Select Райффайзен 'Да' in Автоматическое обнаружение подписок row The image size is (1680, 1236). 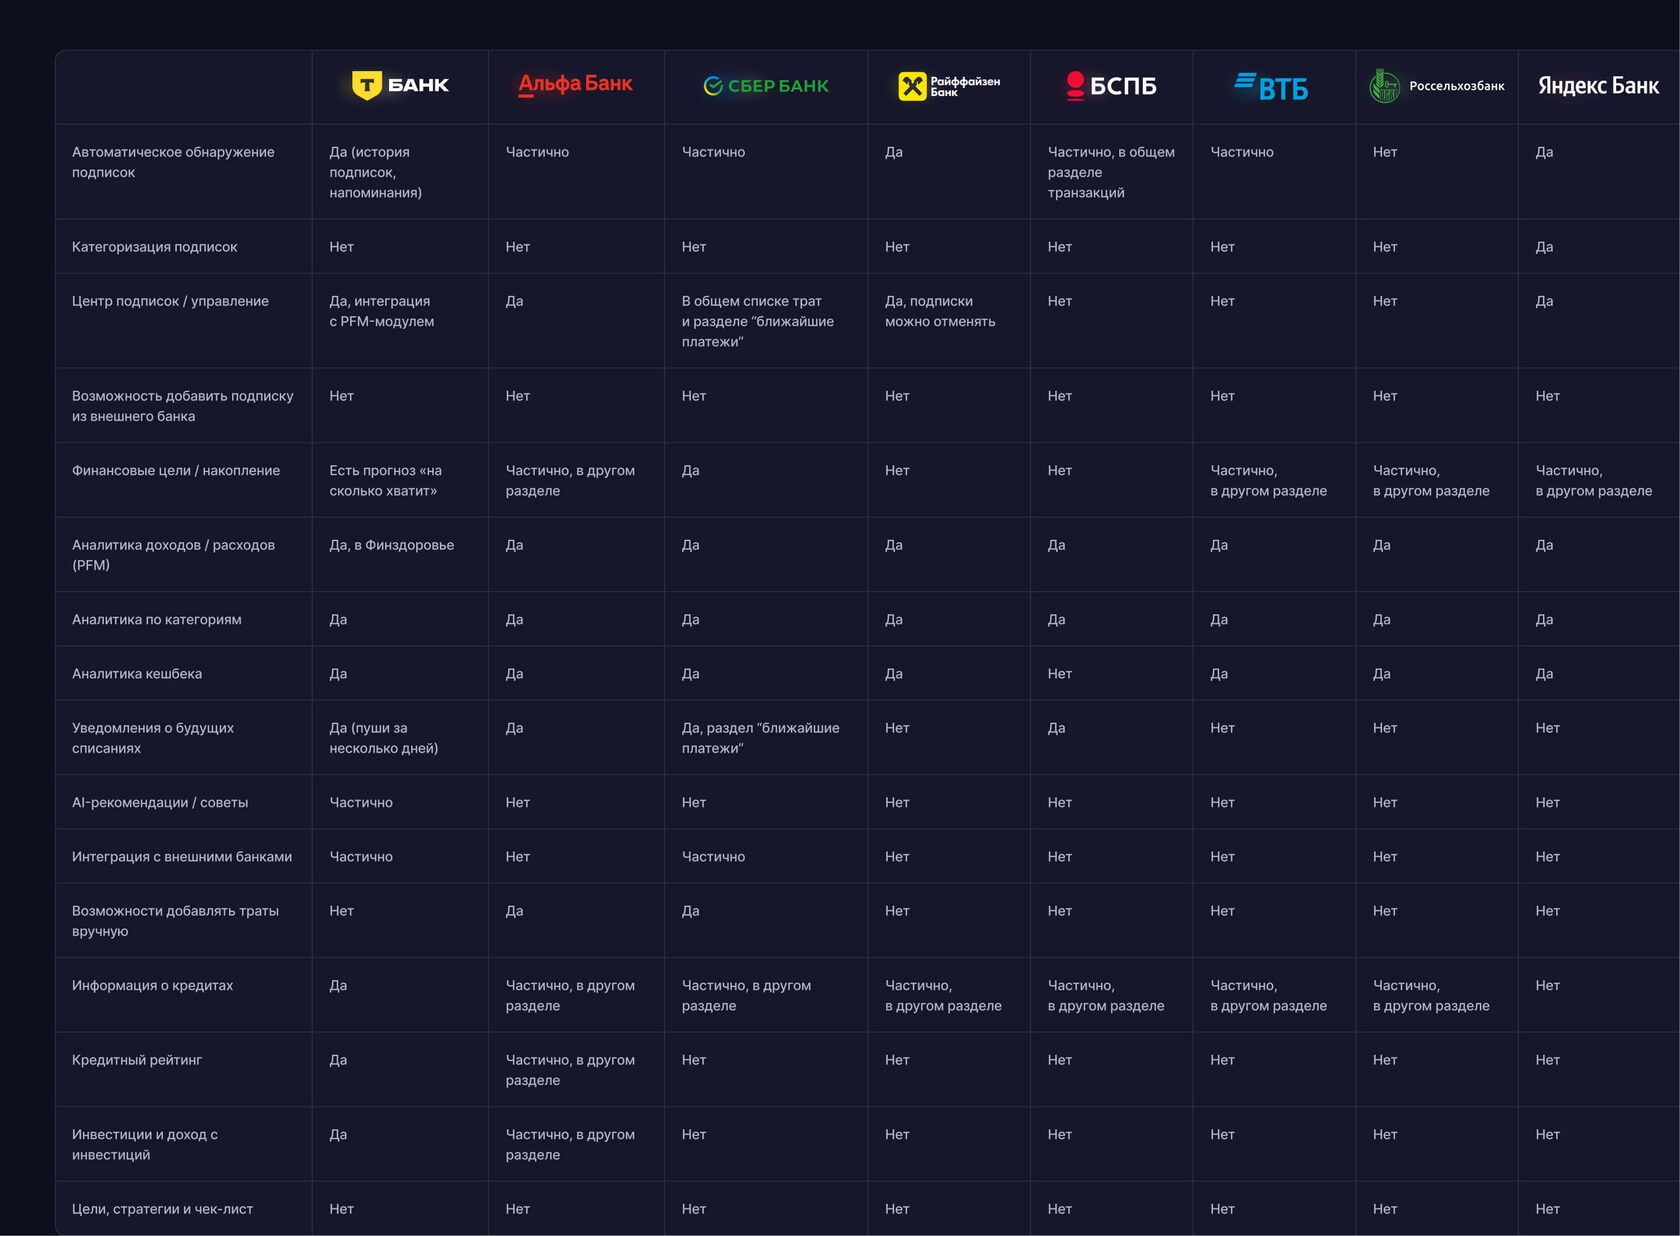(894, 152)
